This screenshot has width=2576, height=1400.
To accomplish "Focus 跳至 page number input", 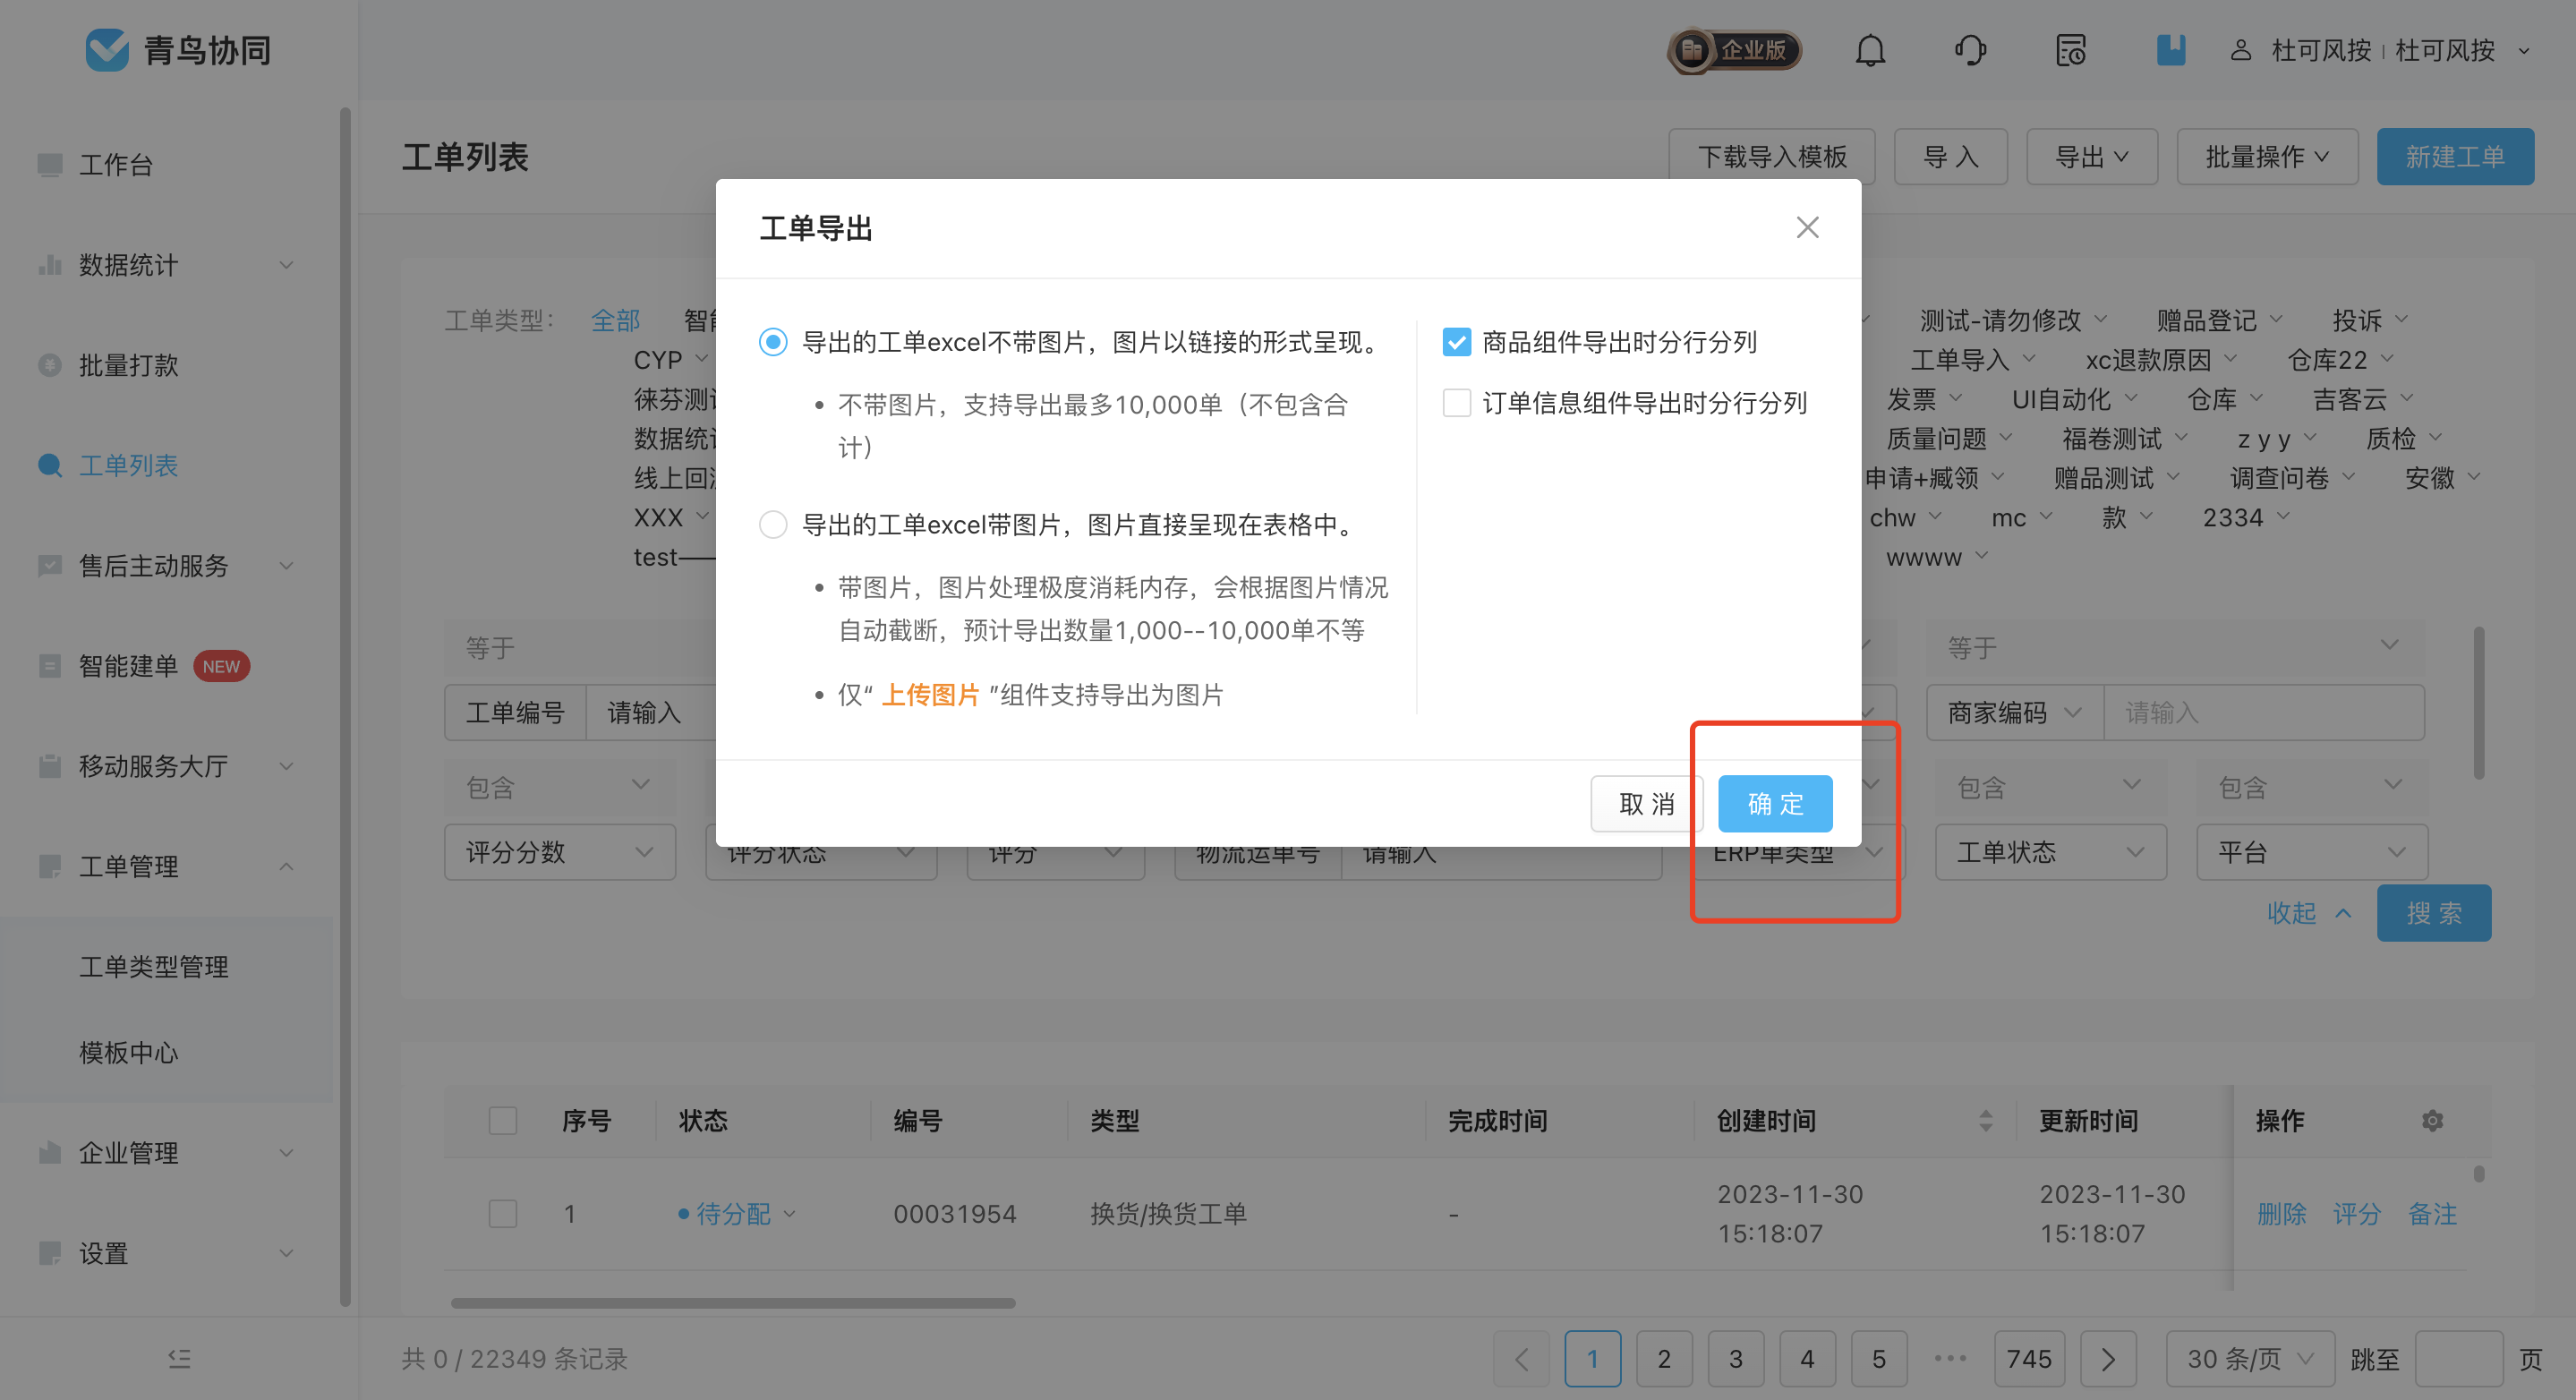I will 2458,1358.
